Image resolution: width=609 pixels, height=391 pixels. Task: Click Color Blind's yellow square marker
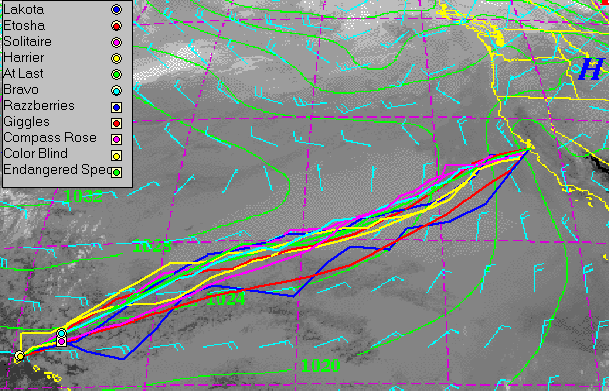[x=116, y=156]
